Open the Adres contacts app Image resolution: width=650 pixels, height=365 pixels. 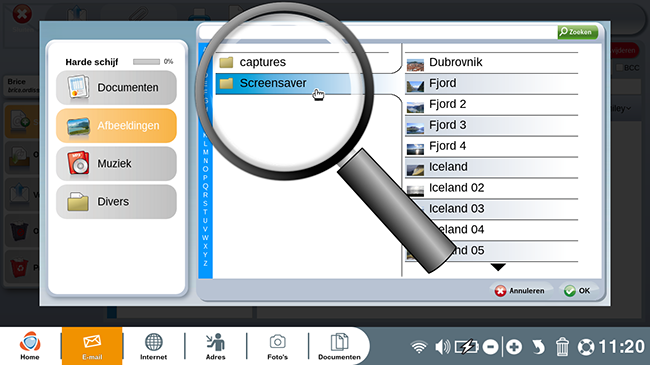click(216, 346)
